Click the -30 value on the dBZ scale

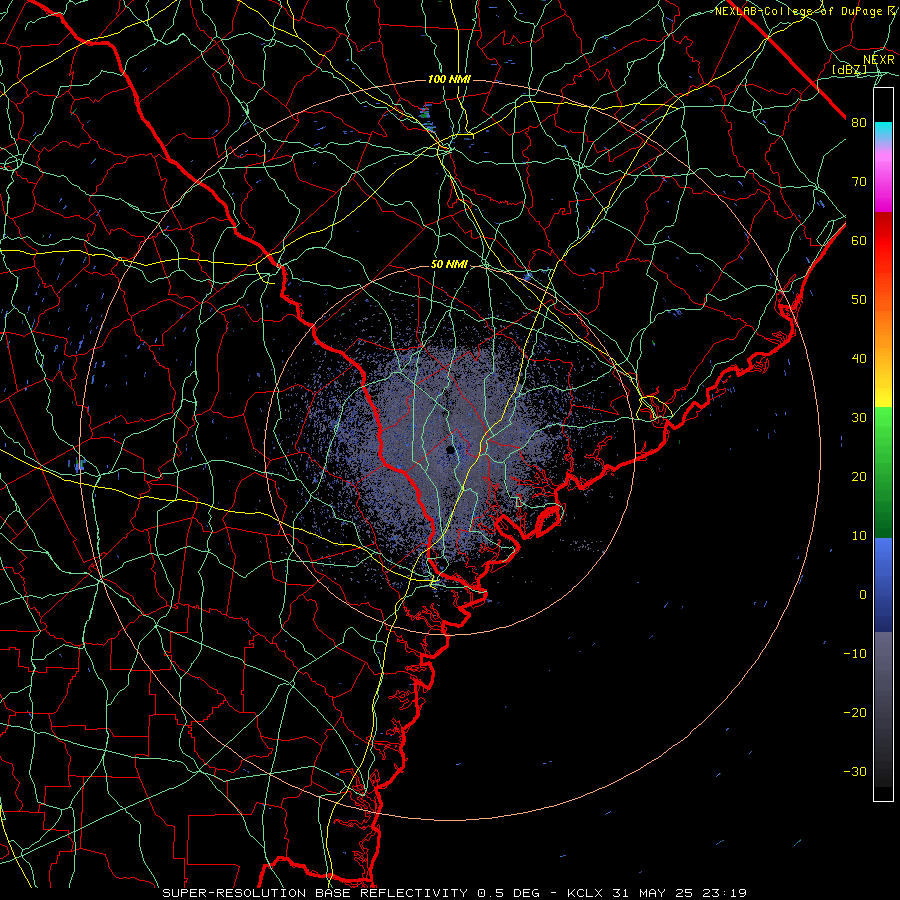coord(855,771)
